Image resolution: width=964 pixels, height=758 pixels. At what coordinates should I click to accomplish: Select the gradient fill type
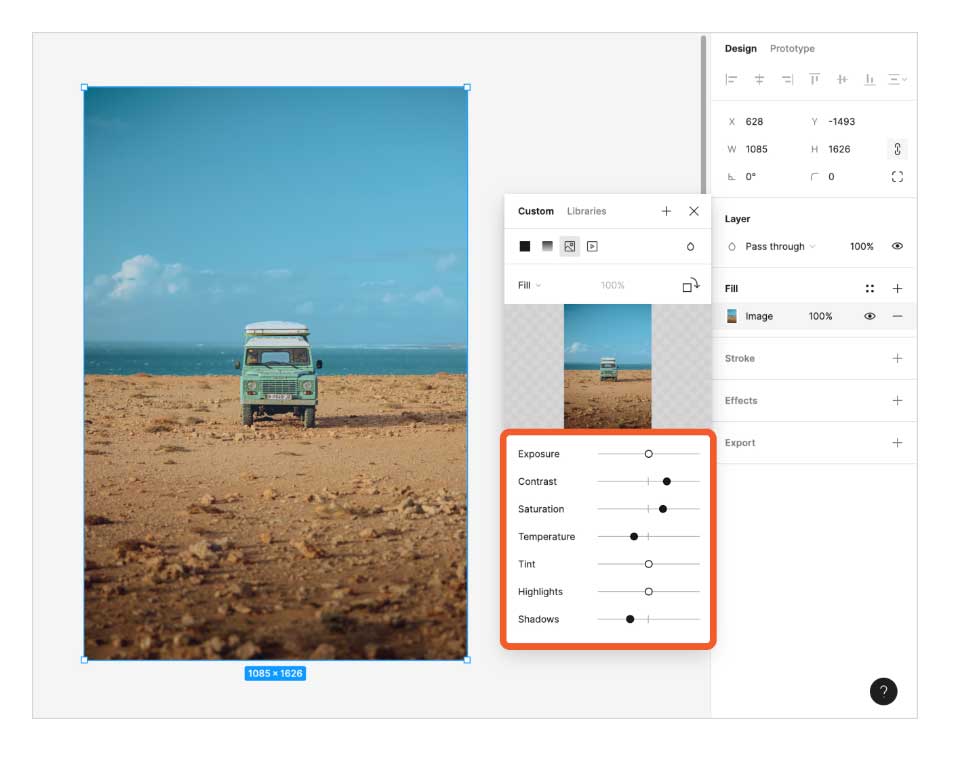tap(548, 246)
